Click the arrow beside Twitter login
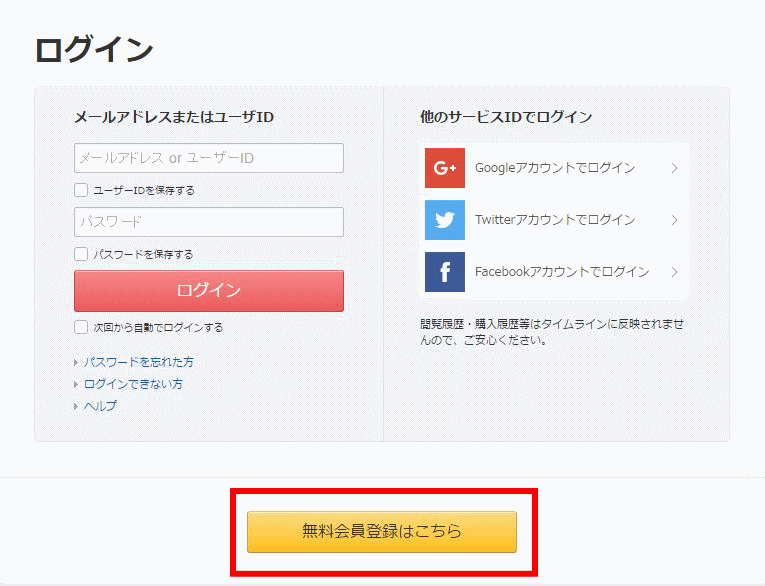Image resolution: width=765 pixels, height=586 pixels. pos(674,220)
